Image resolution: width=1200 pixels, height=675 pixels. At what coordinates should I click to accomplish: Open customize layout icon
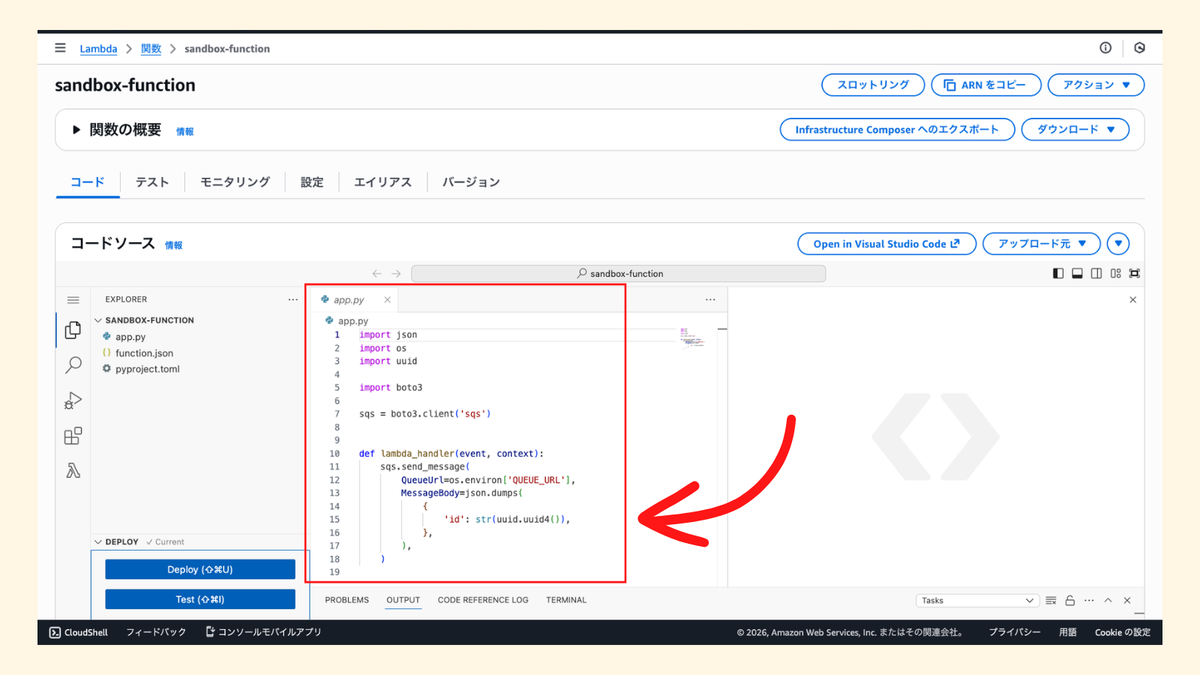[x=1116, y=274]
